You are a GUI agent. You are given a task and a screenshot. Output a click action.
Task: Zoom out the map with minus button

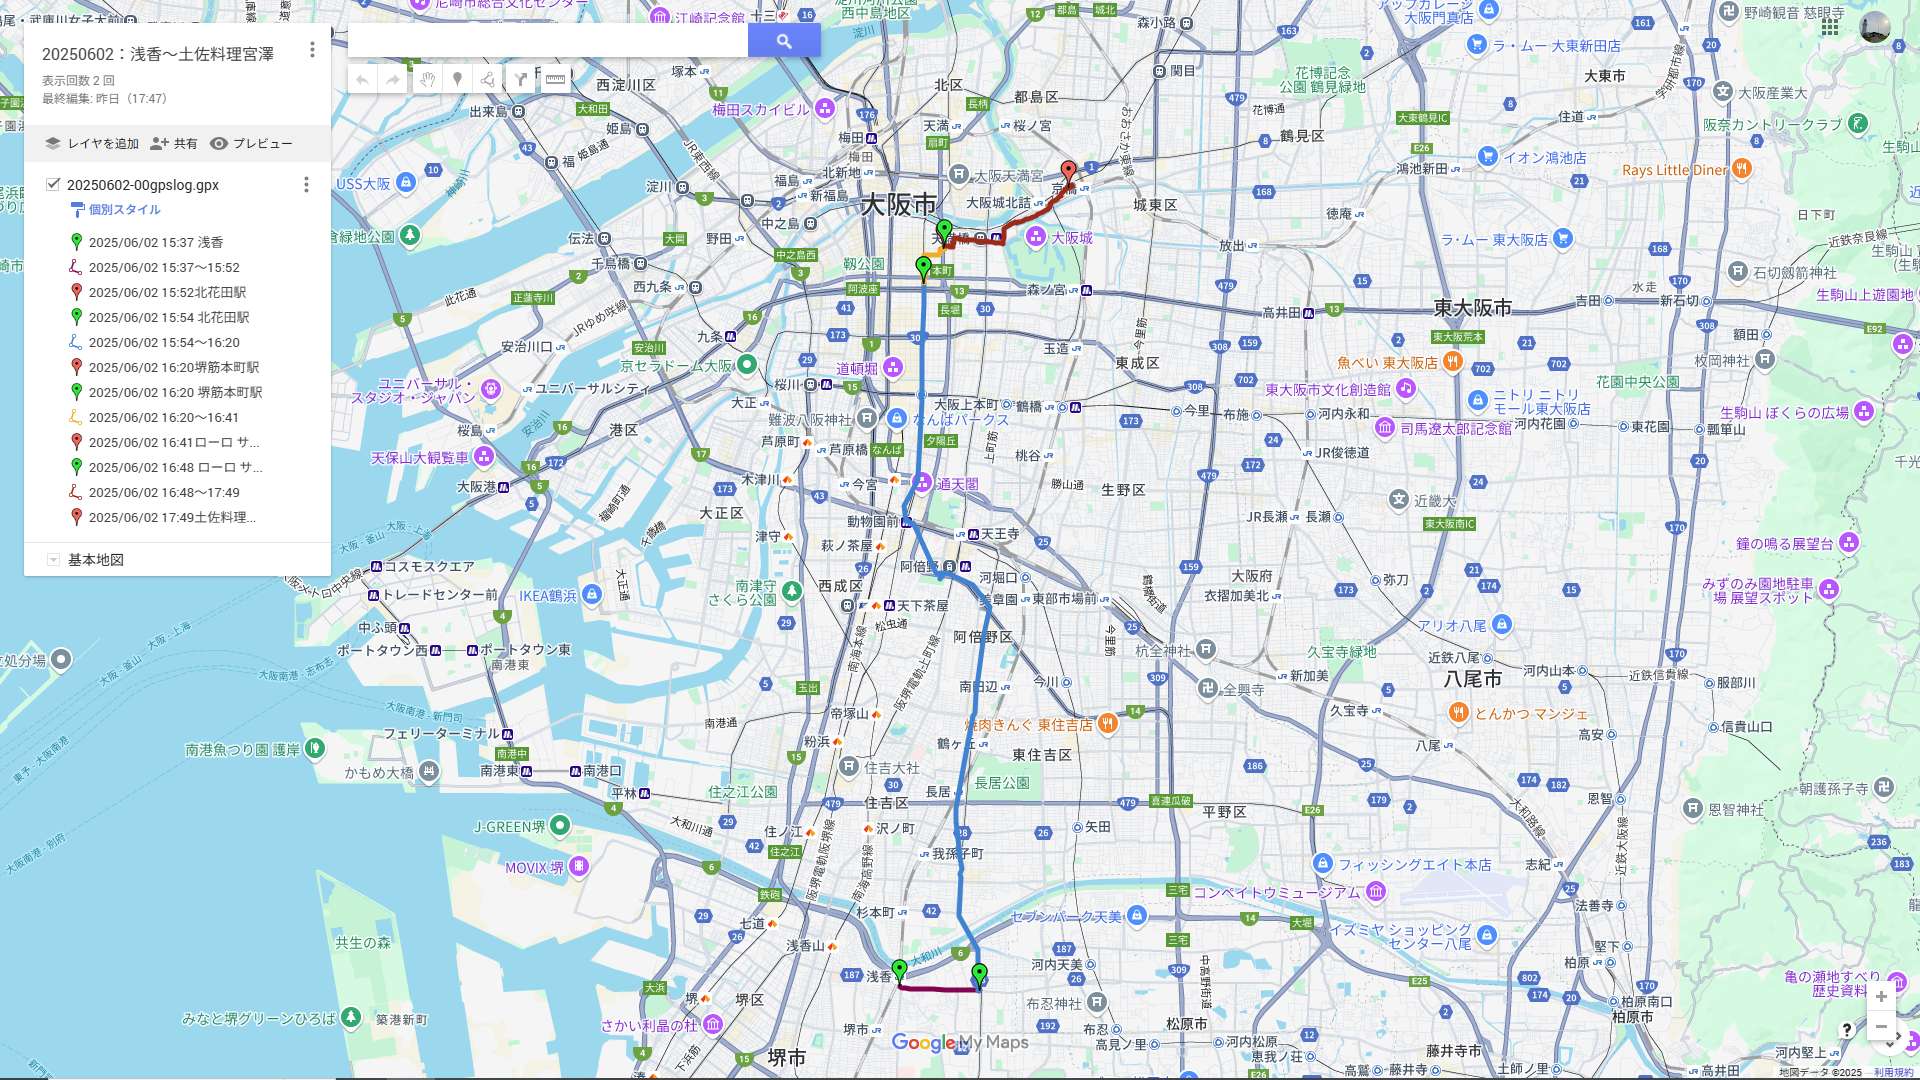coord(1881,1027)
